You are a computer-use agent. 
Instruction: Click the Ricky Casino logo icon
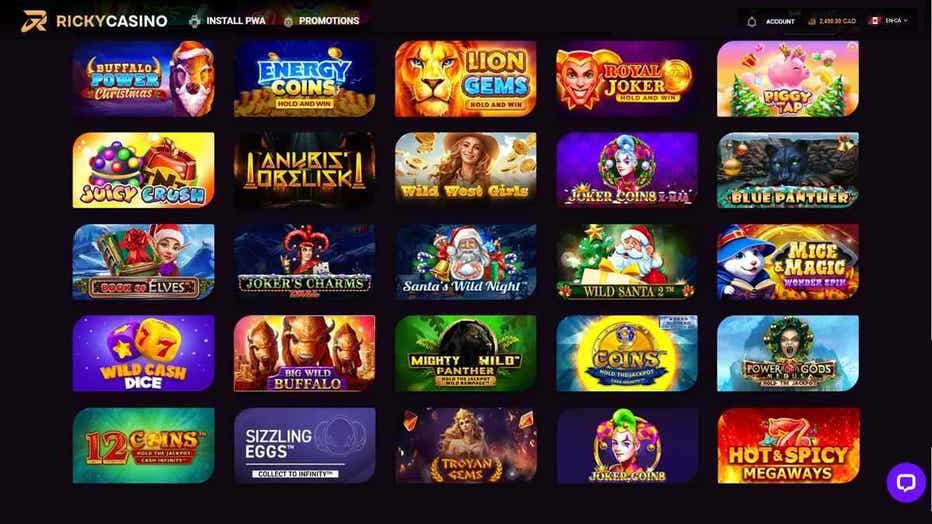tap(34, 21)
